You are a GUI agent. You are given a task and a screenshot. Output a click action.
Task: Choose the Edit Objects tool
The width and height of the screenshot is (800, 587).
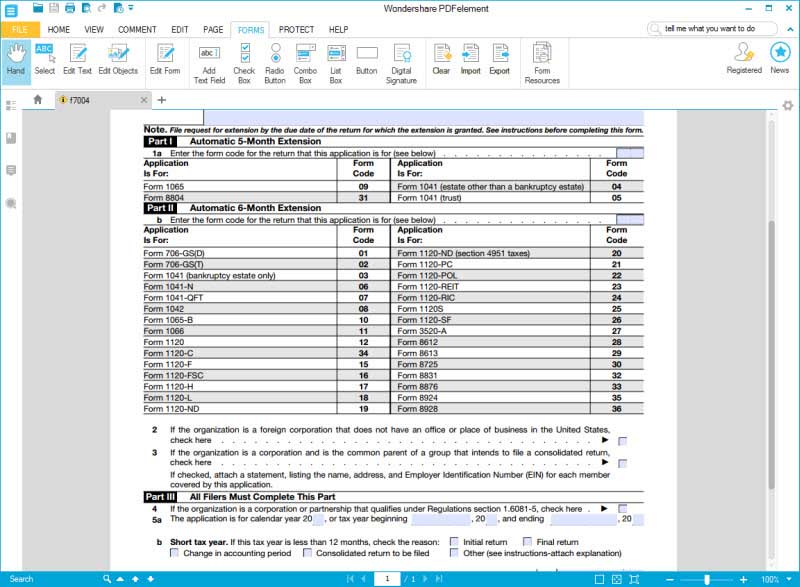[x=118, y=60]
